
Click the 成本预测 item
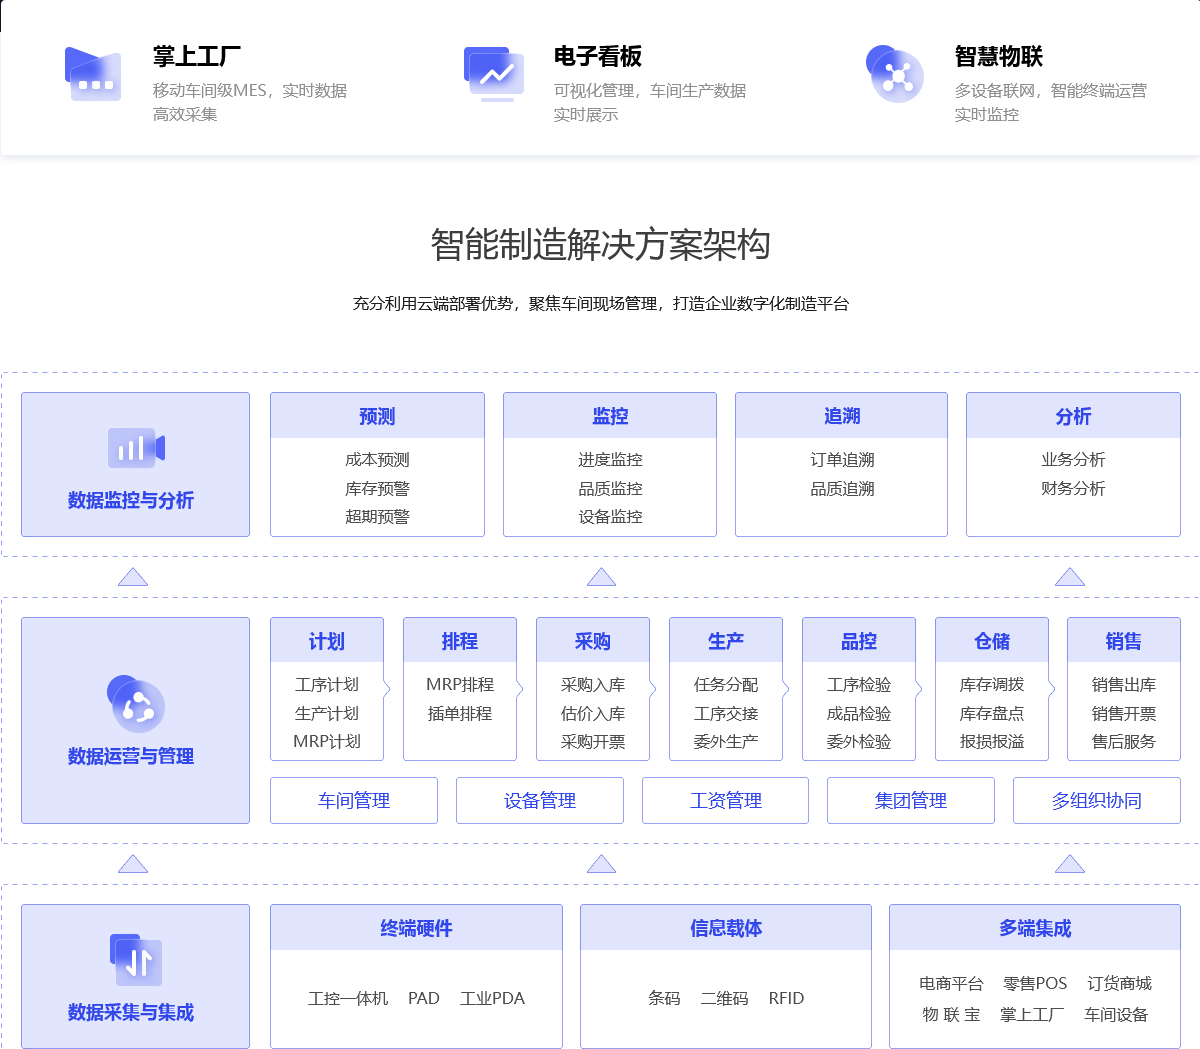tap(377, 460)
